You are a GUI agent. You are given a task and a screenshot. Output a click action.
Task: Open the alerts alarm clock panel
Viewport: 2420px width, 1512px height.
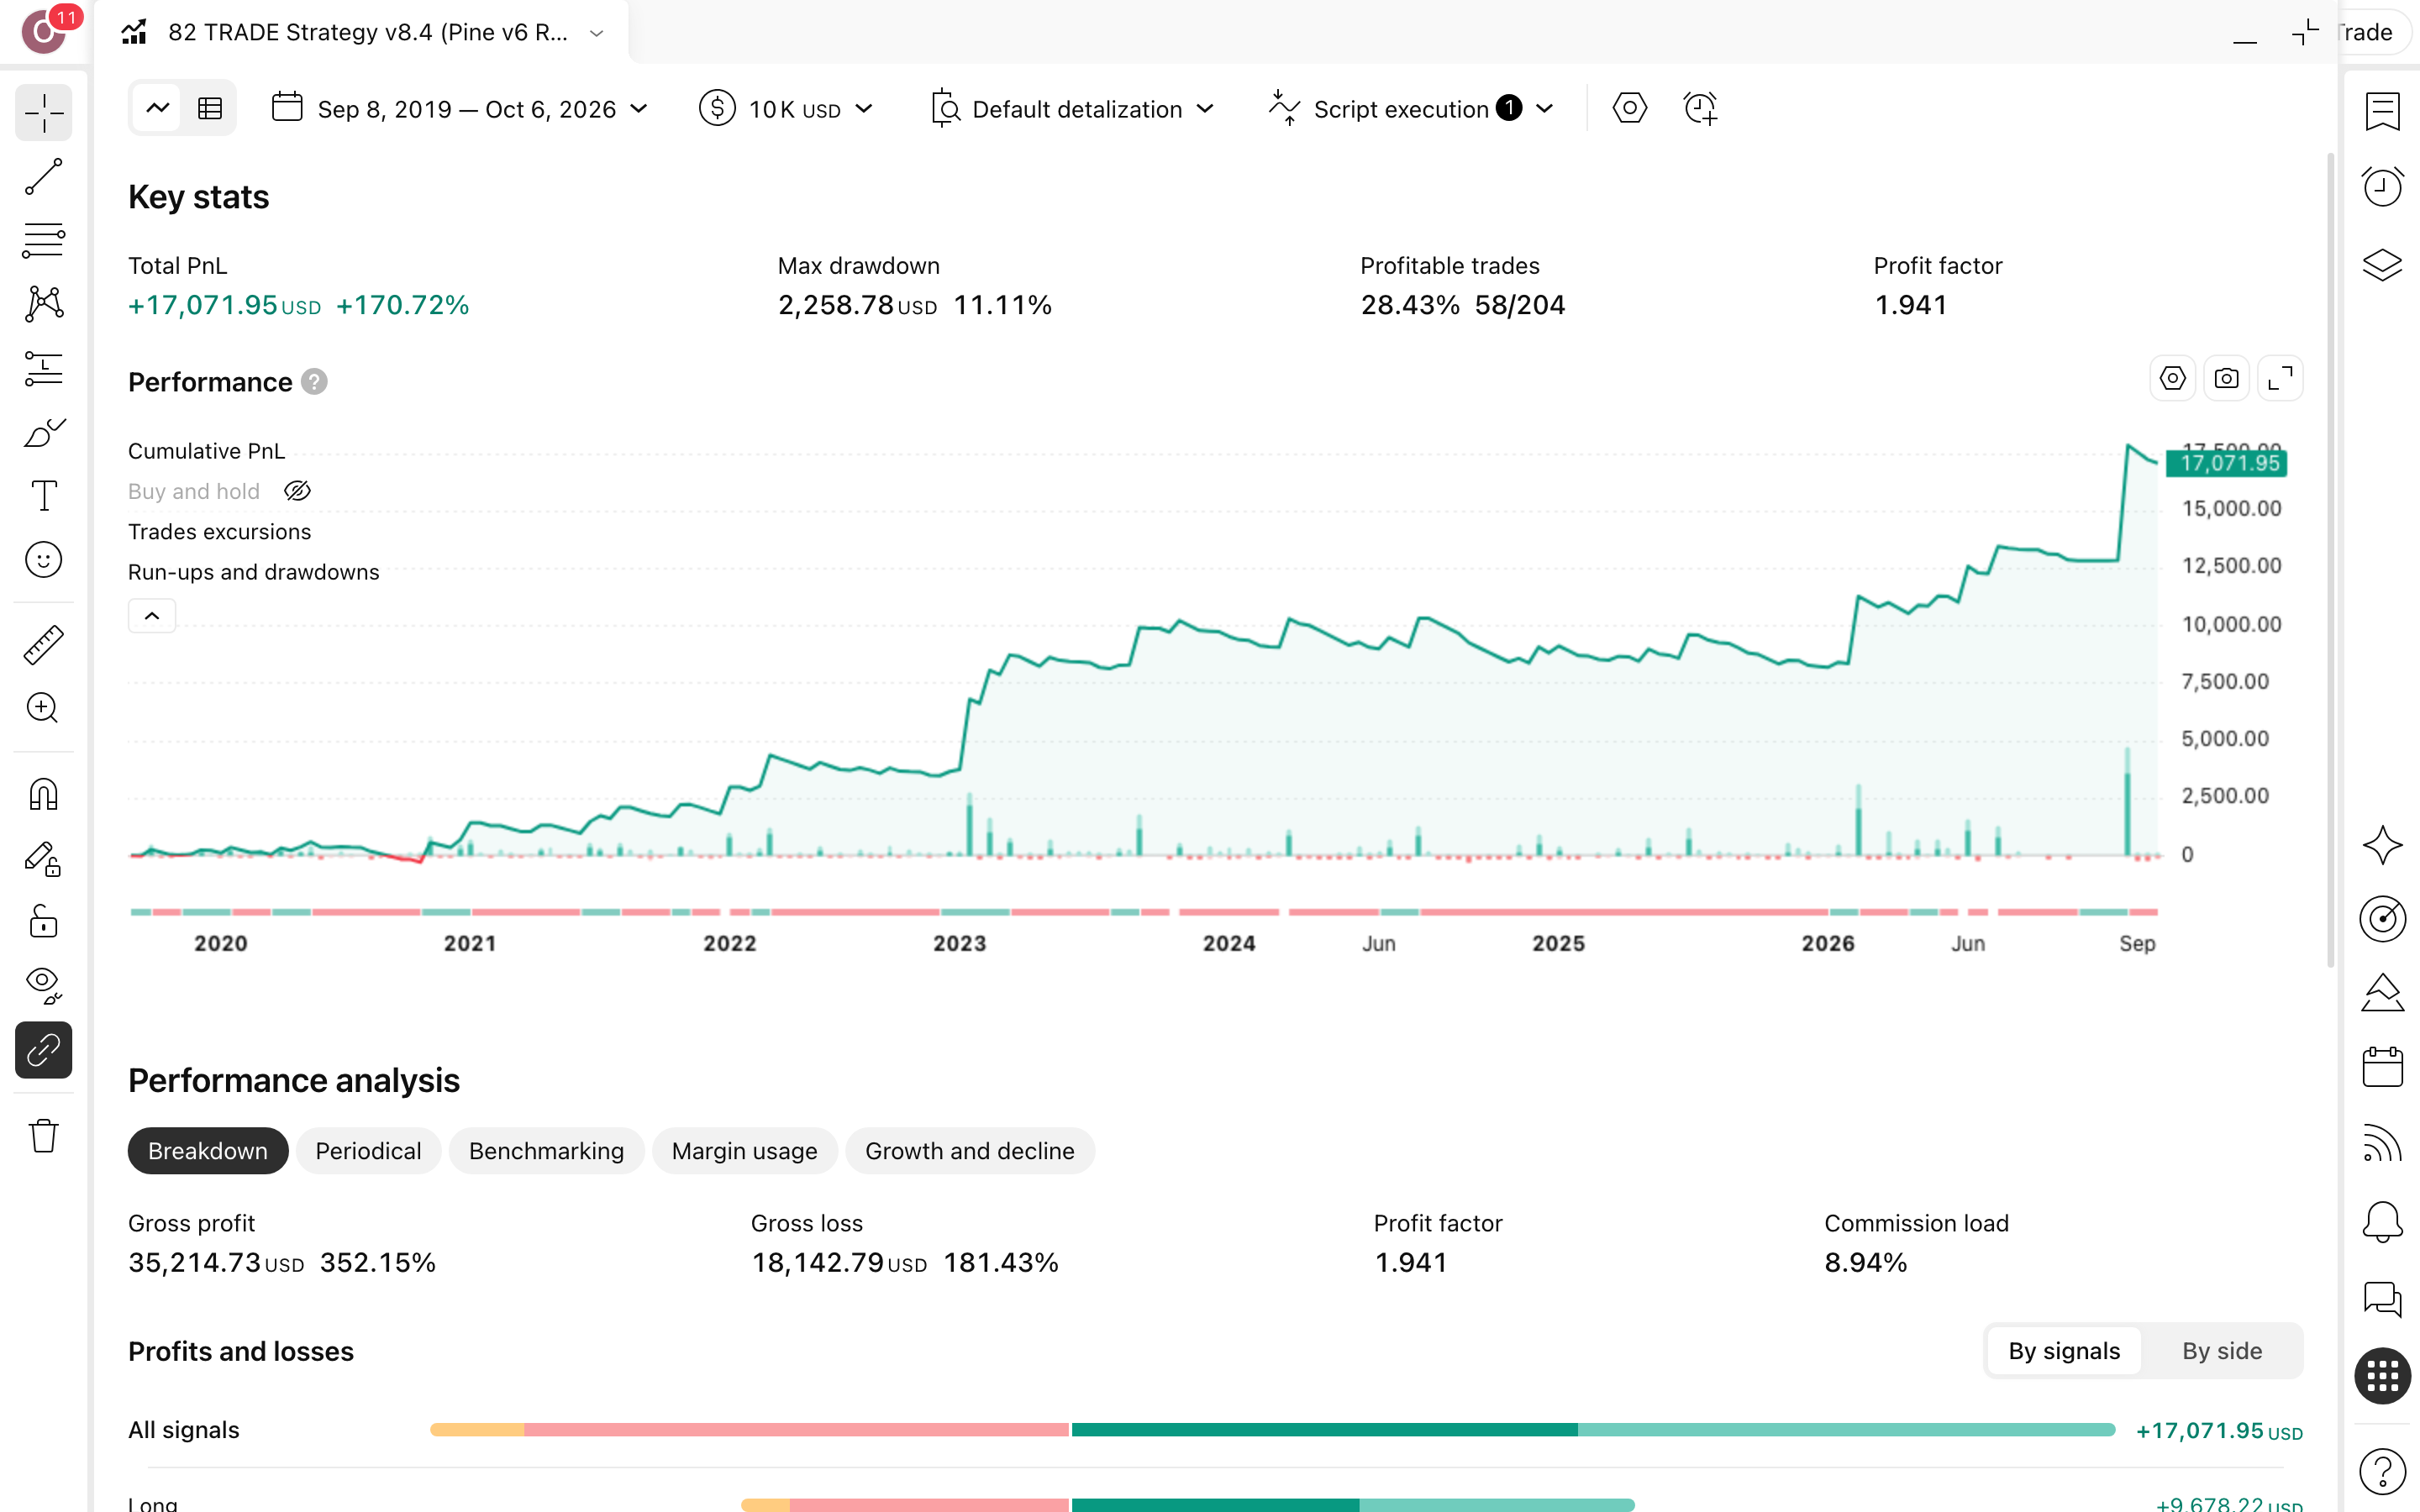2382,186
